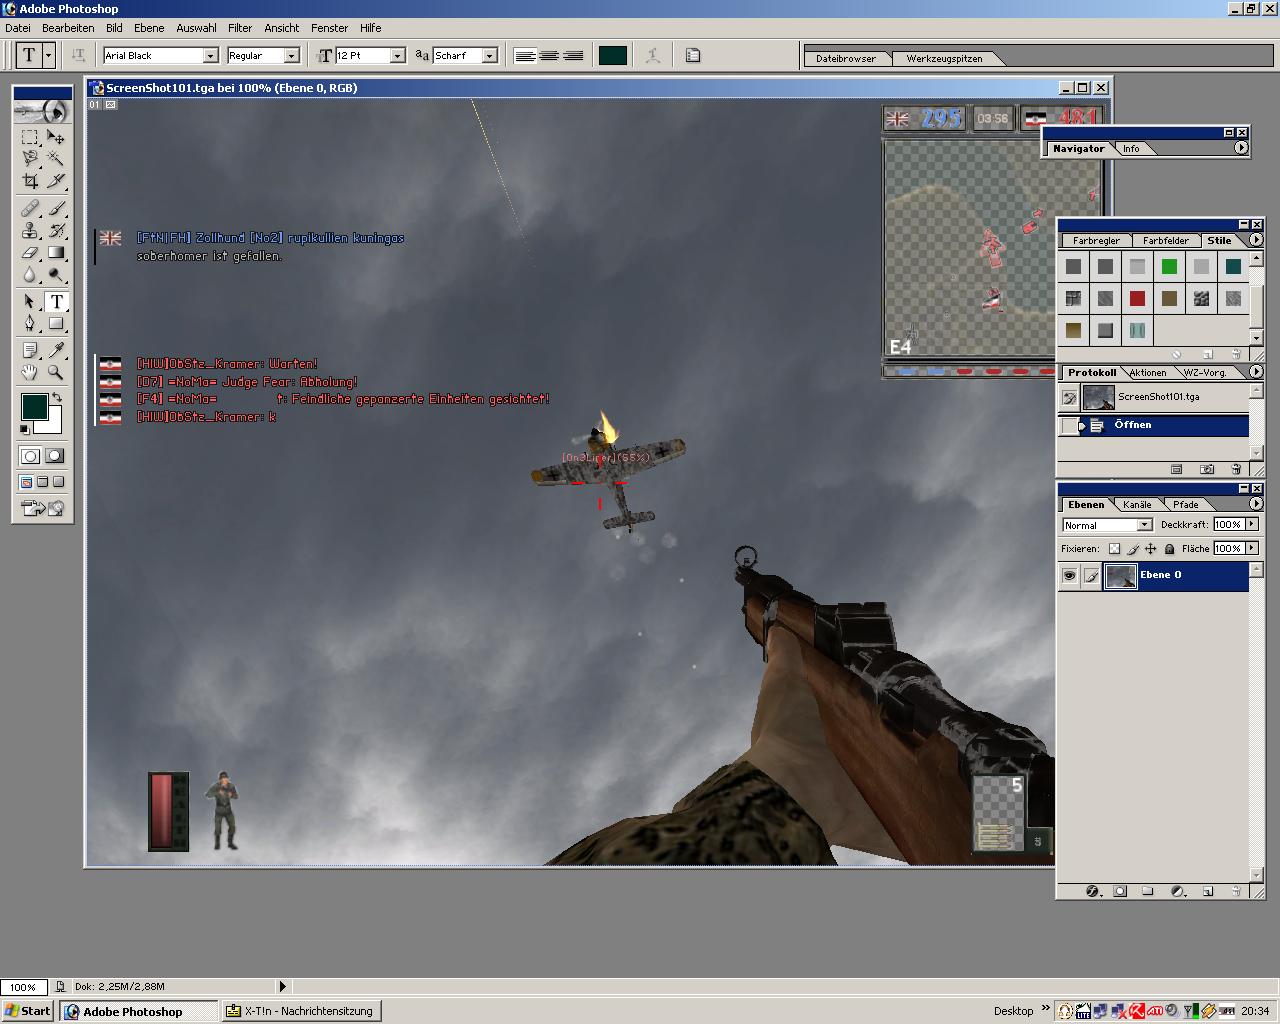Screen dimensions: 1280x1024
Task: Toggle lock transparent pixels checkbox
Action: click(x=1114, y=548)
